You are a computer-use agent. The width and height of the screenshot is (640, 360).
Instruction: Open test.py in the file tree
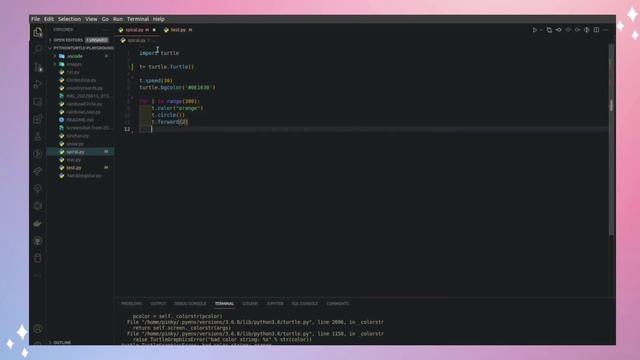80,168
